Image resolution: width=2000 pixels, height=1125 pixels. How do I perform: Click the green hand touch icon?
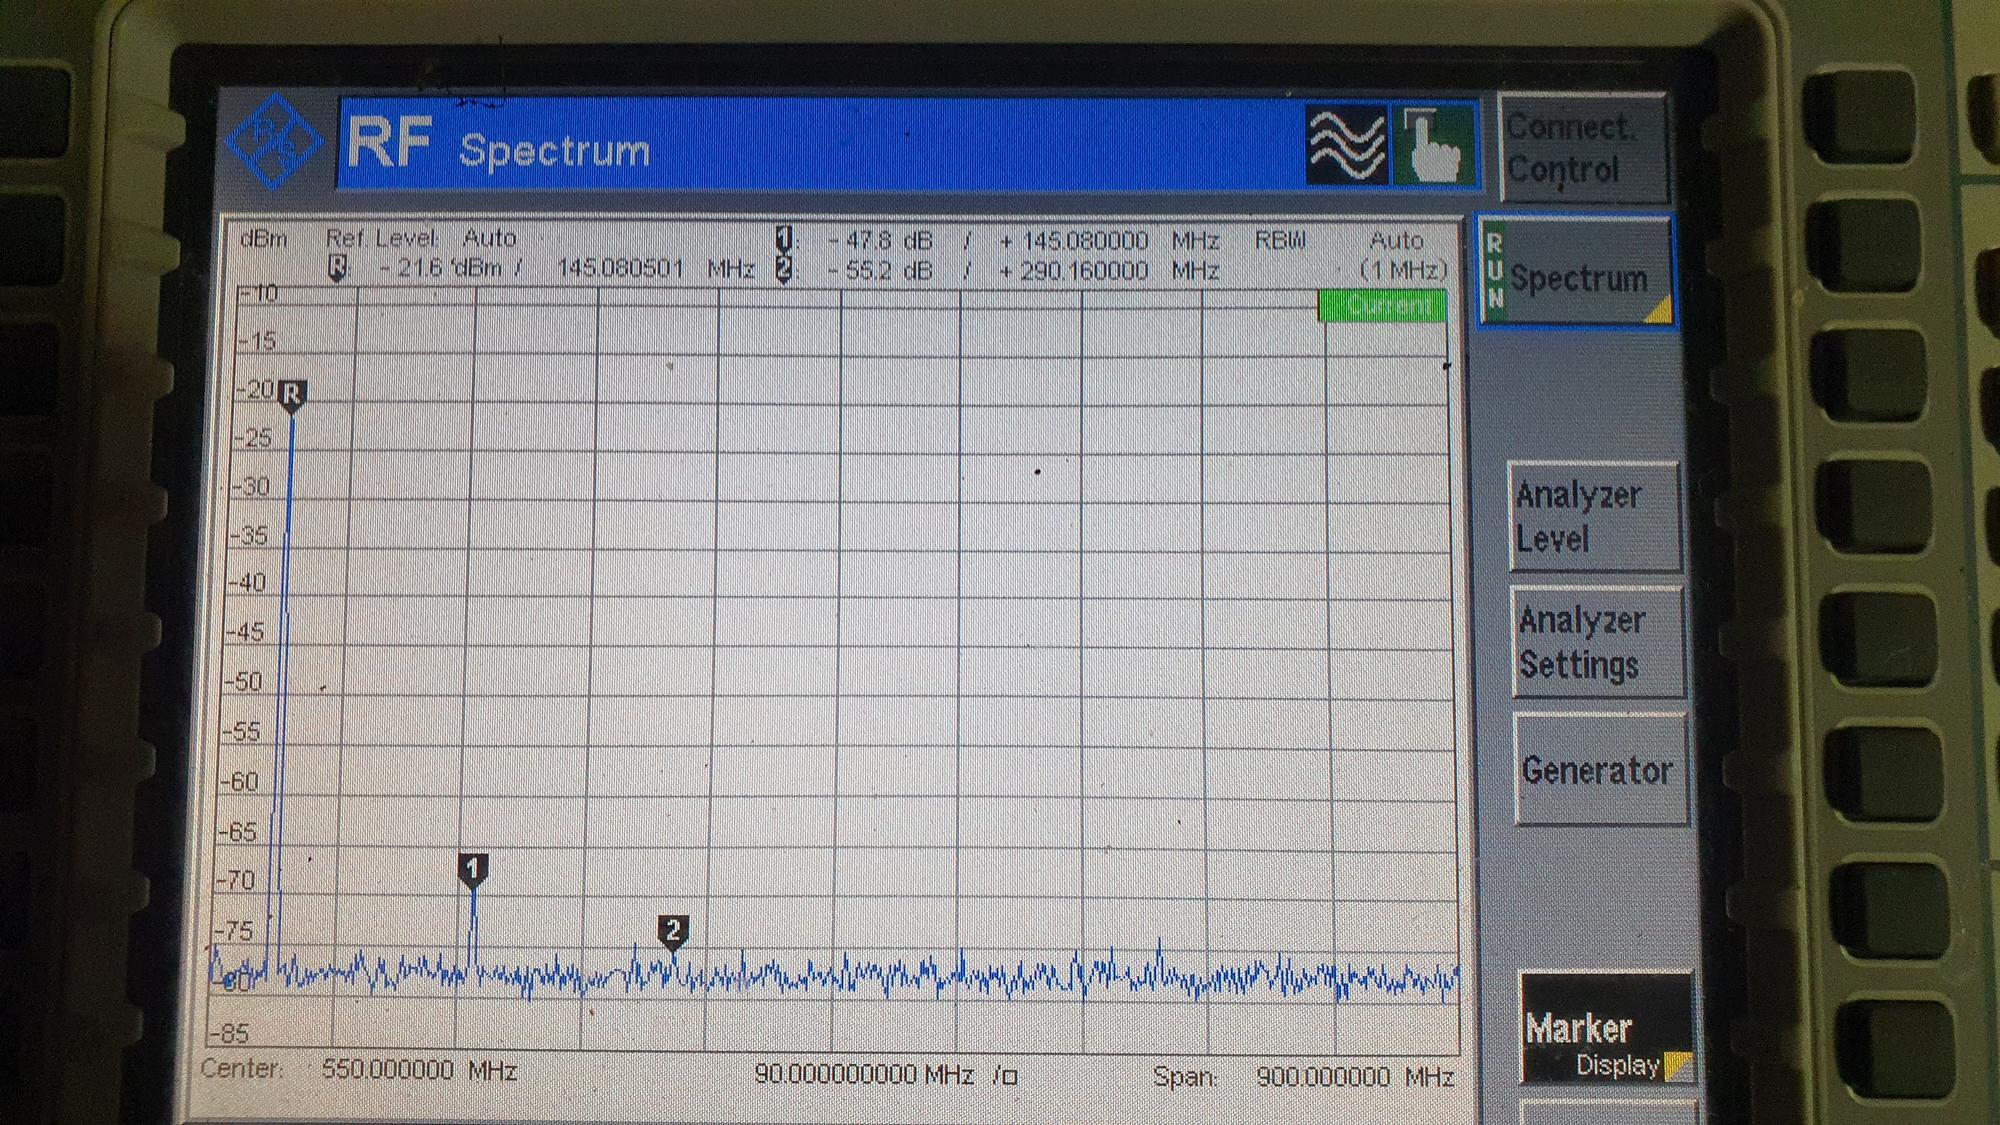pos(1433,145)
